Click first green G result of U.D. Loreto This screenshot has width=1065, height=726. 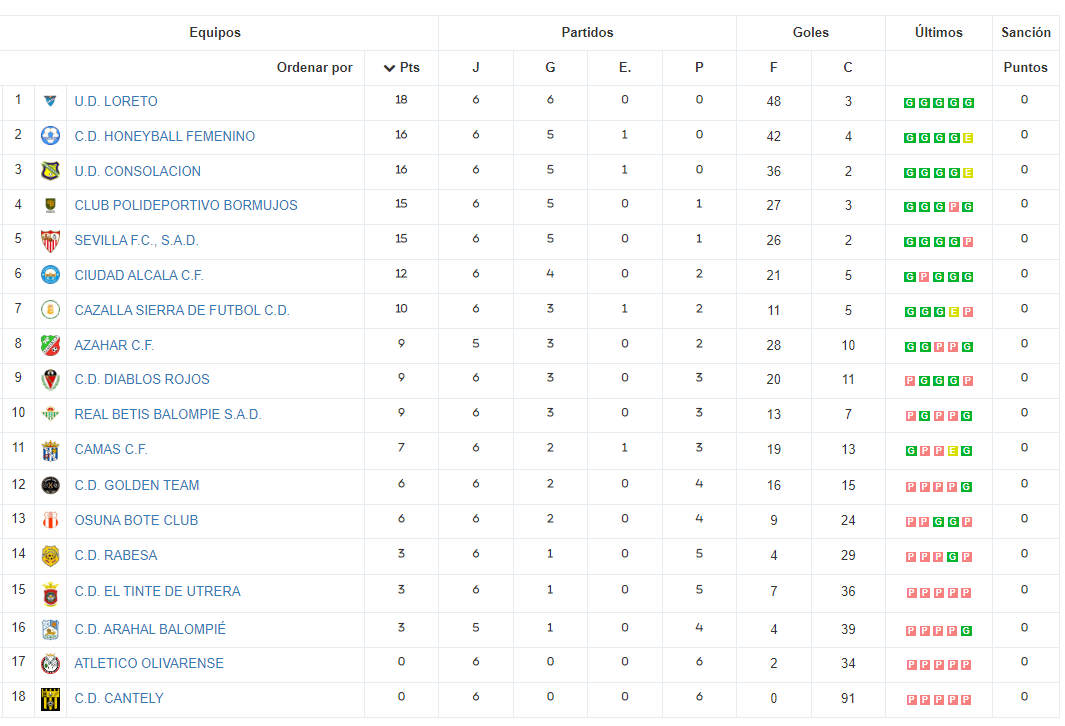coord(909,103)
